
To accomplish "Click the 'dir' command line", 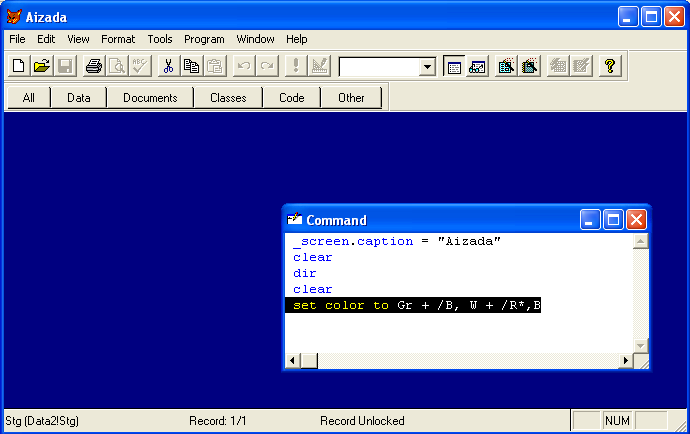I will pyautogui.click(x=305, y=273).
